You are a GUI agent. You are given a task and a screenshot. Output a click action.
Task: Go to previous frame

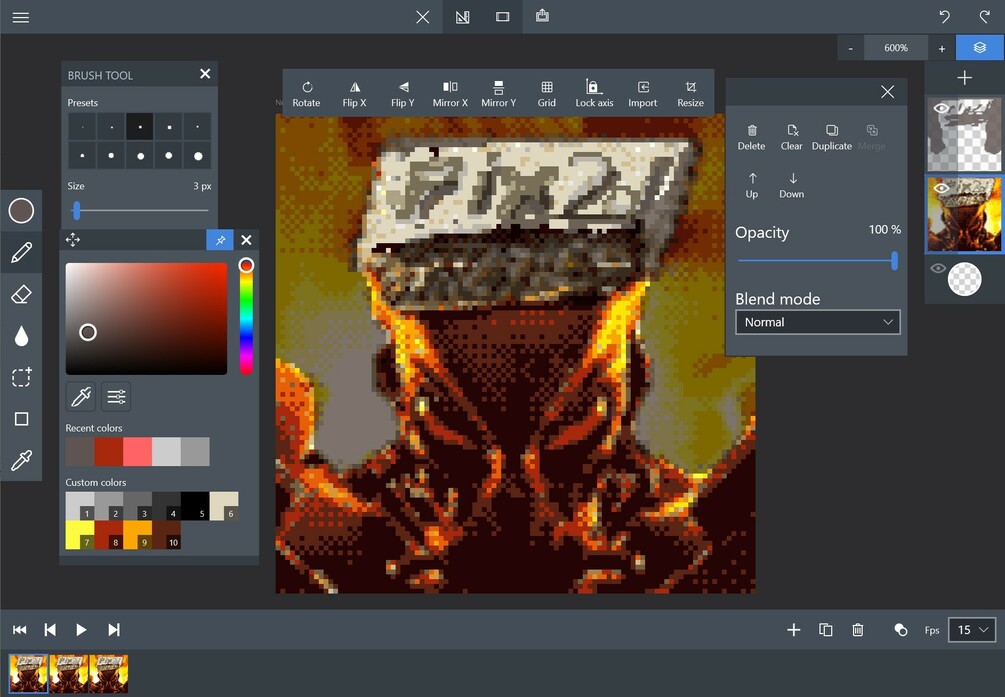(50, 630)
